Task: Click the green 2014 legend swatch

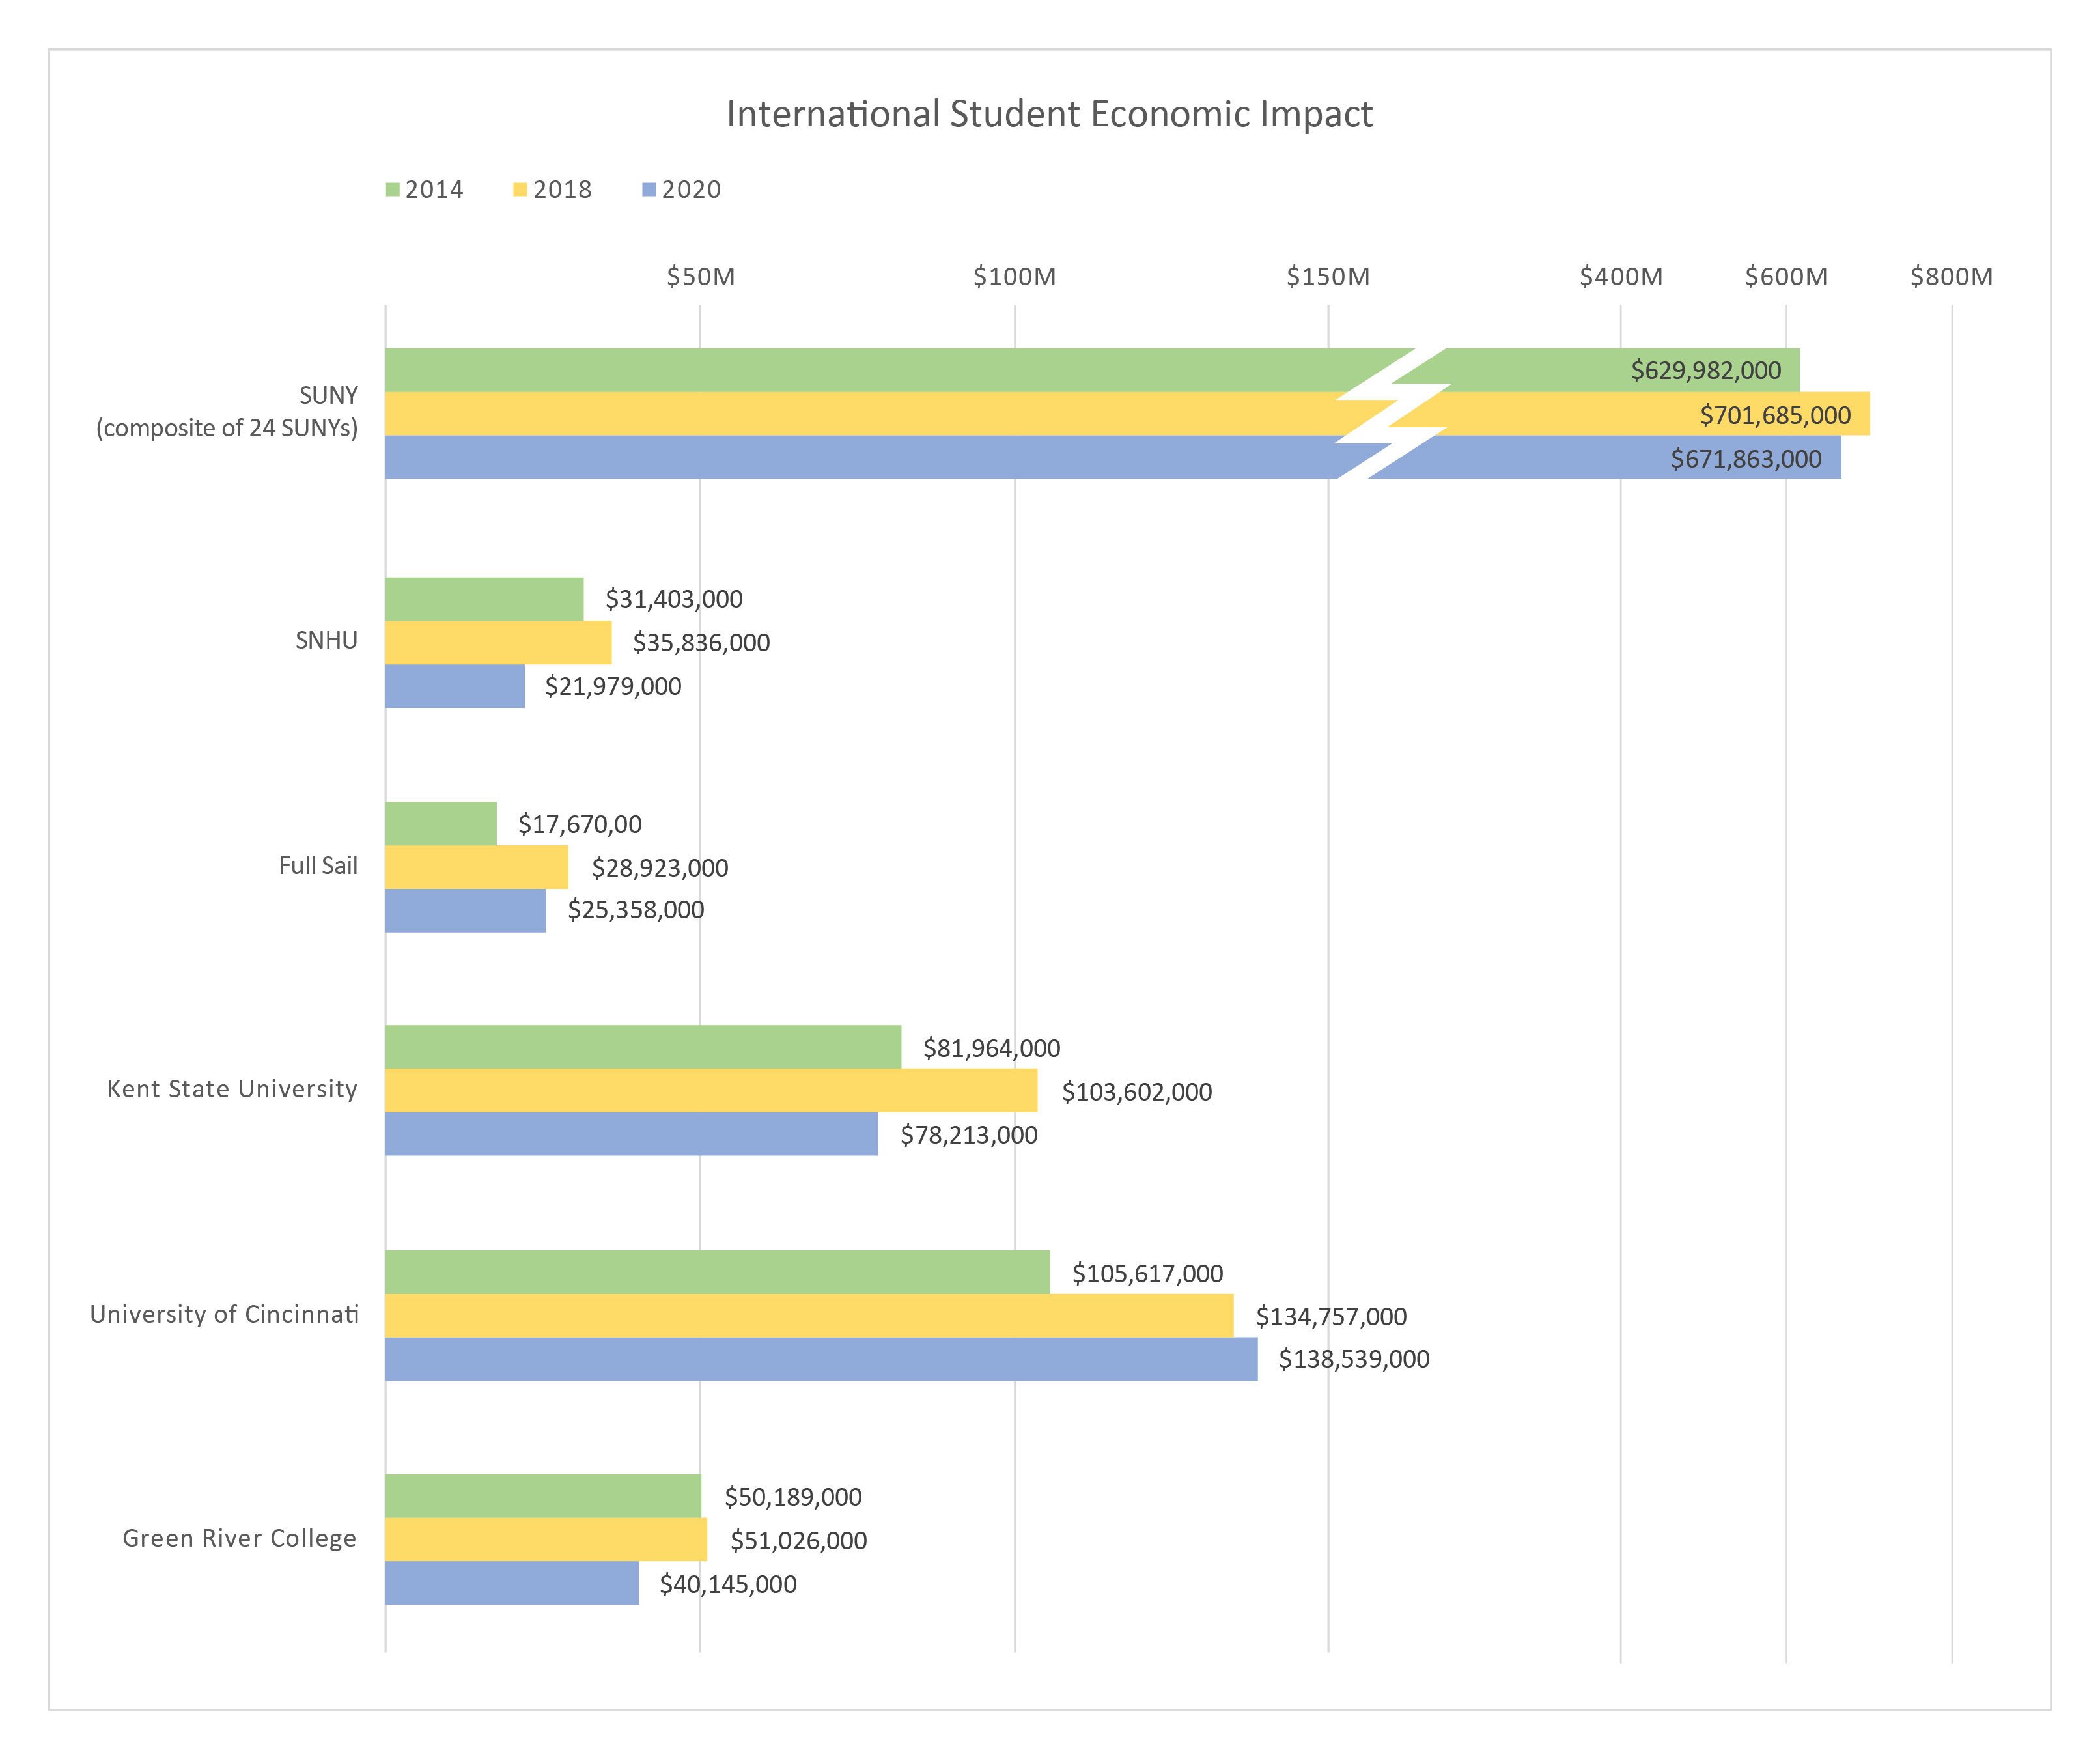Action: click(393, 190)
